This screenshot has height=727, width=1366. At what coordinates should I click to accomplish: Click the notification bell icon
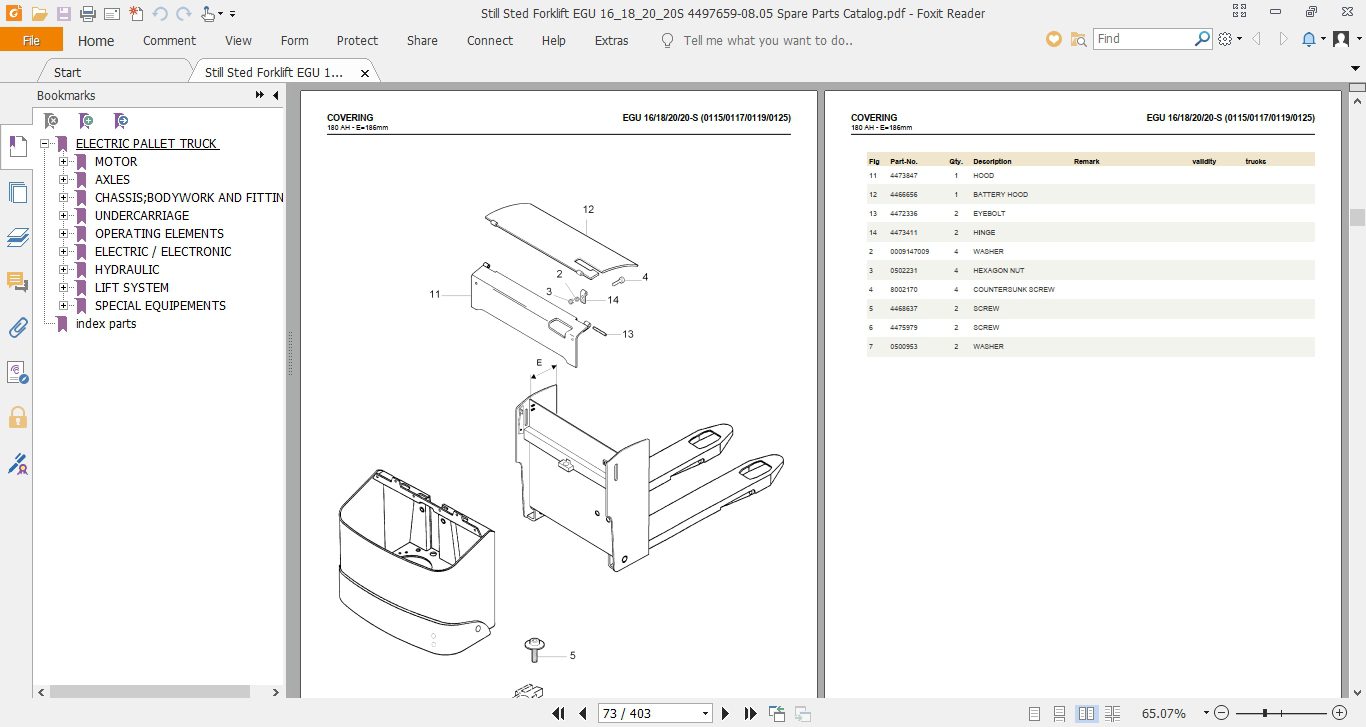(1309, 39)
